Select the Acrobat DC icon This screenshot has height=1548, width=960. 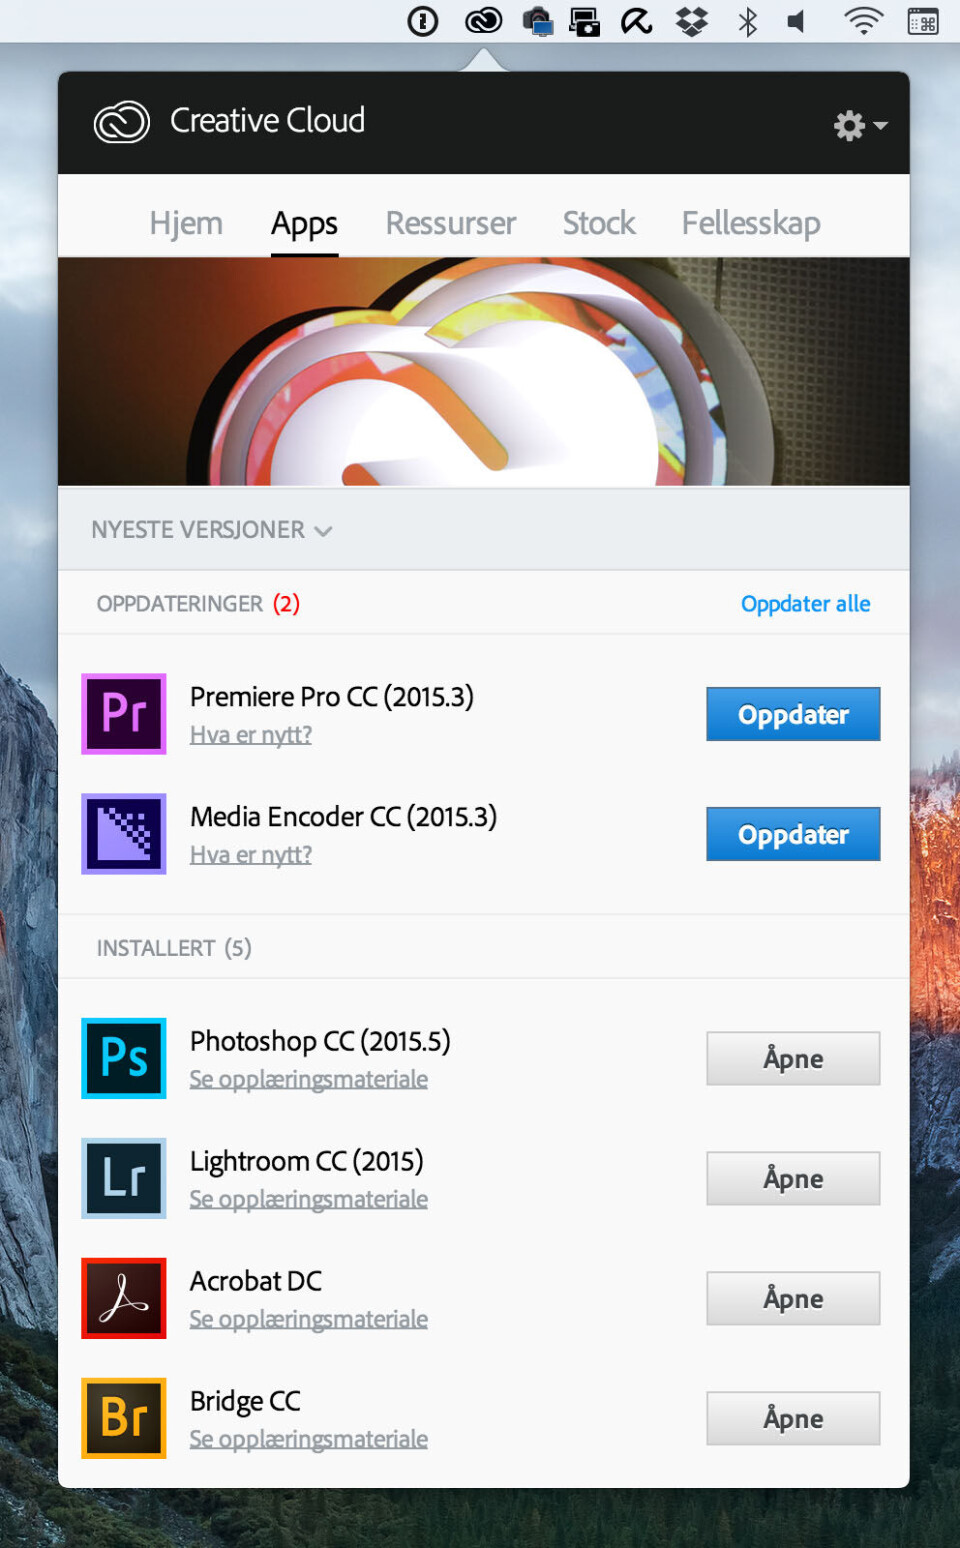pyautogui.click(x=124, y=1298)
